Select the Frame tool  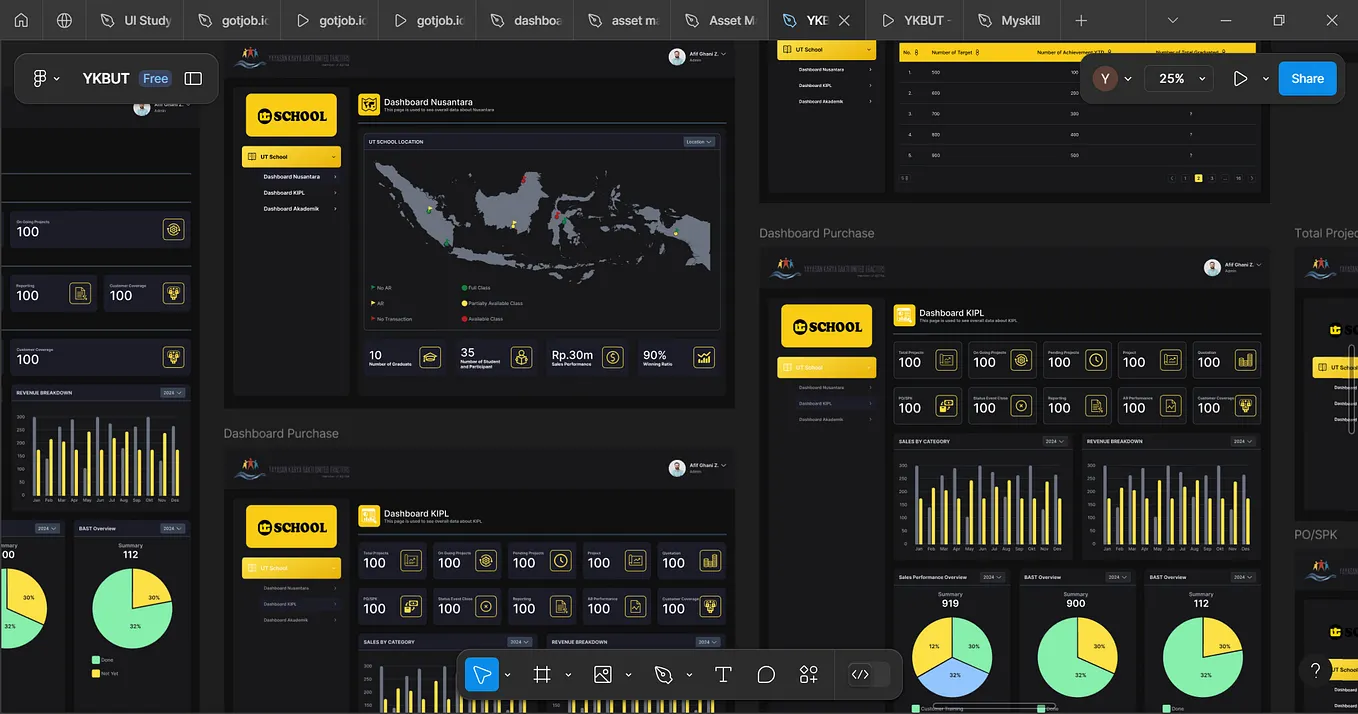pos(542,675)
